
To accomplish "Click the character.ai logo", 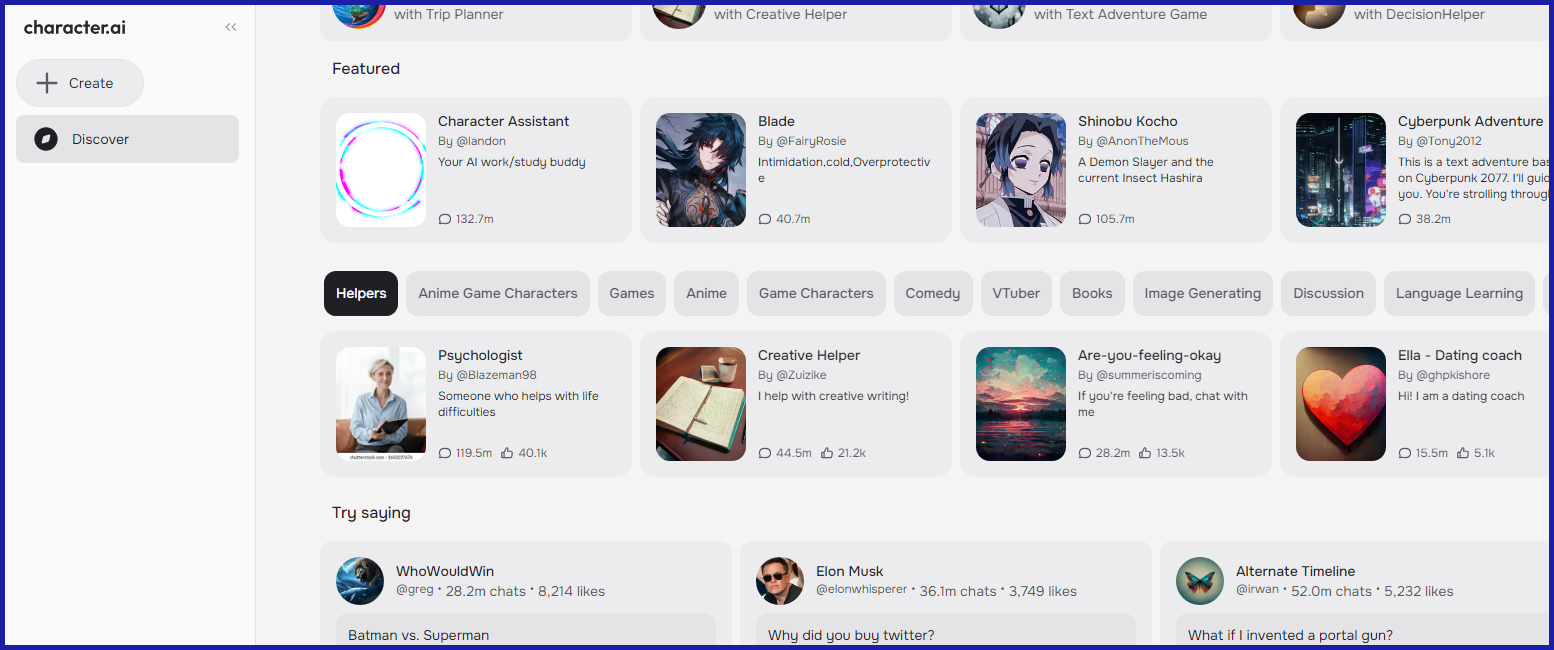I will point(75,27).
